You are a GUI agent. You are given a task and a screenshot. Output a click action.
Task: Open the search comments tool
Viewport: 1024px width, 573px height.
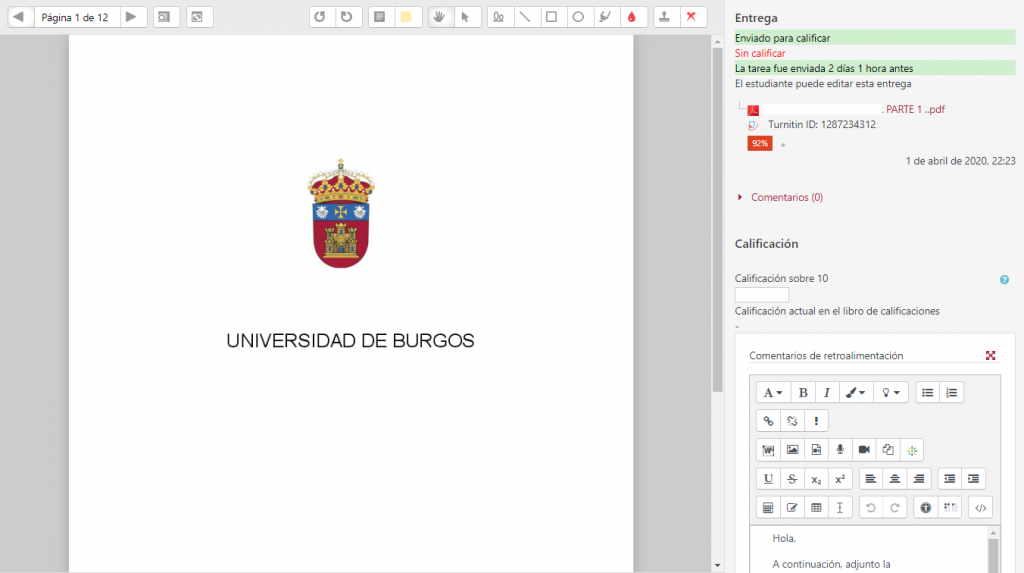[166, 17]
